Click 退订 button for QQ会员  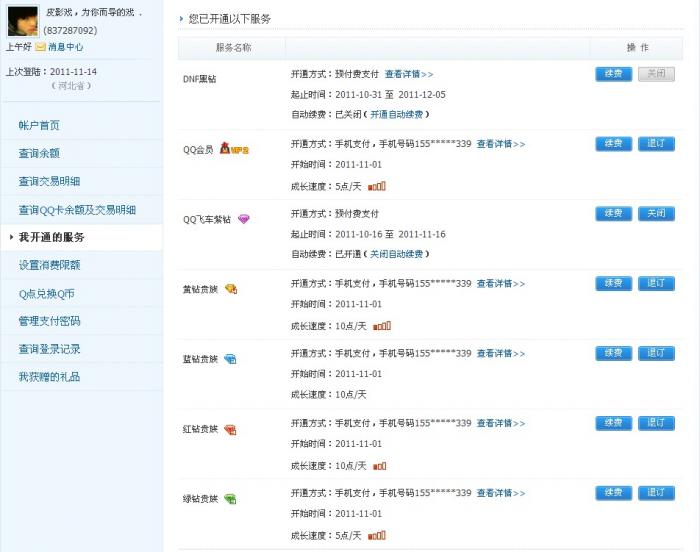pos(656,144)
